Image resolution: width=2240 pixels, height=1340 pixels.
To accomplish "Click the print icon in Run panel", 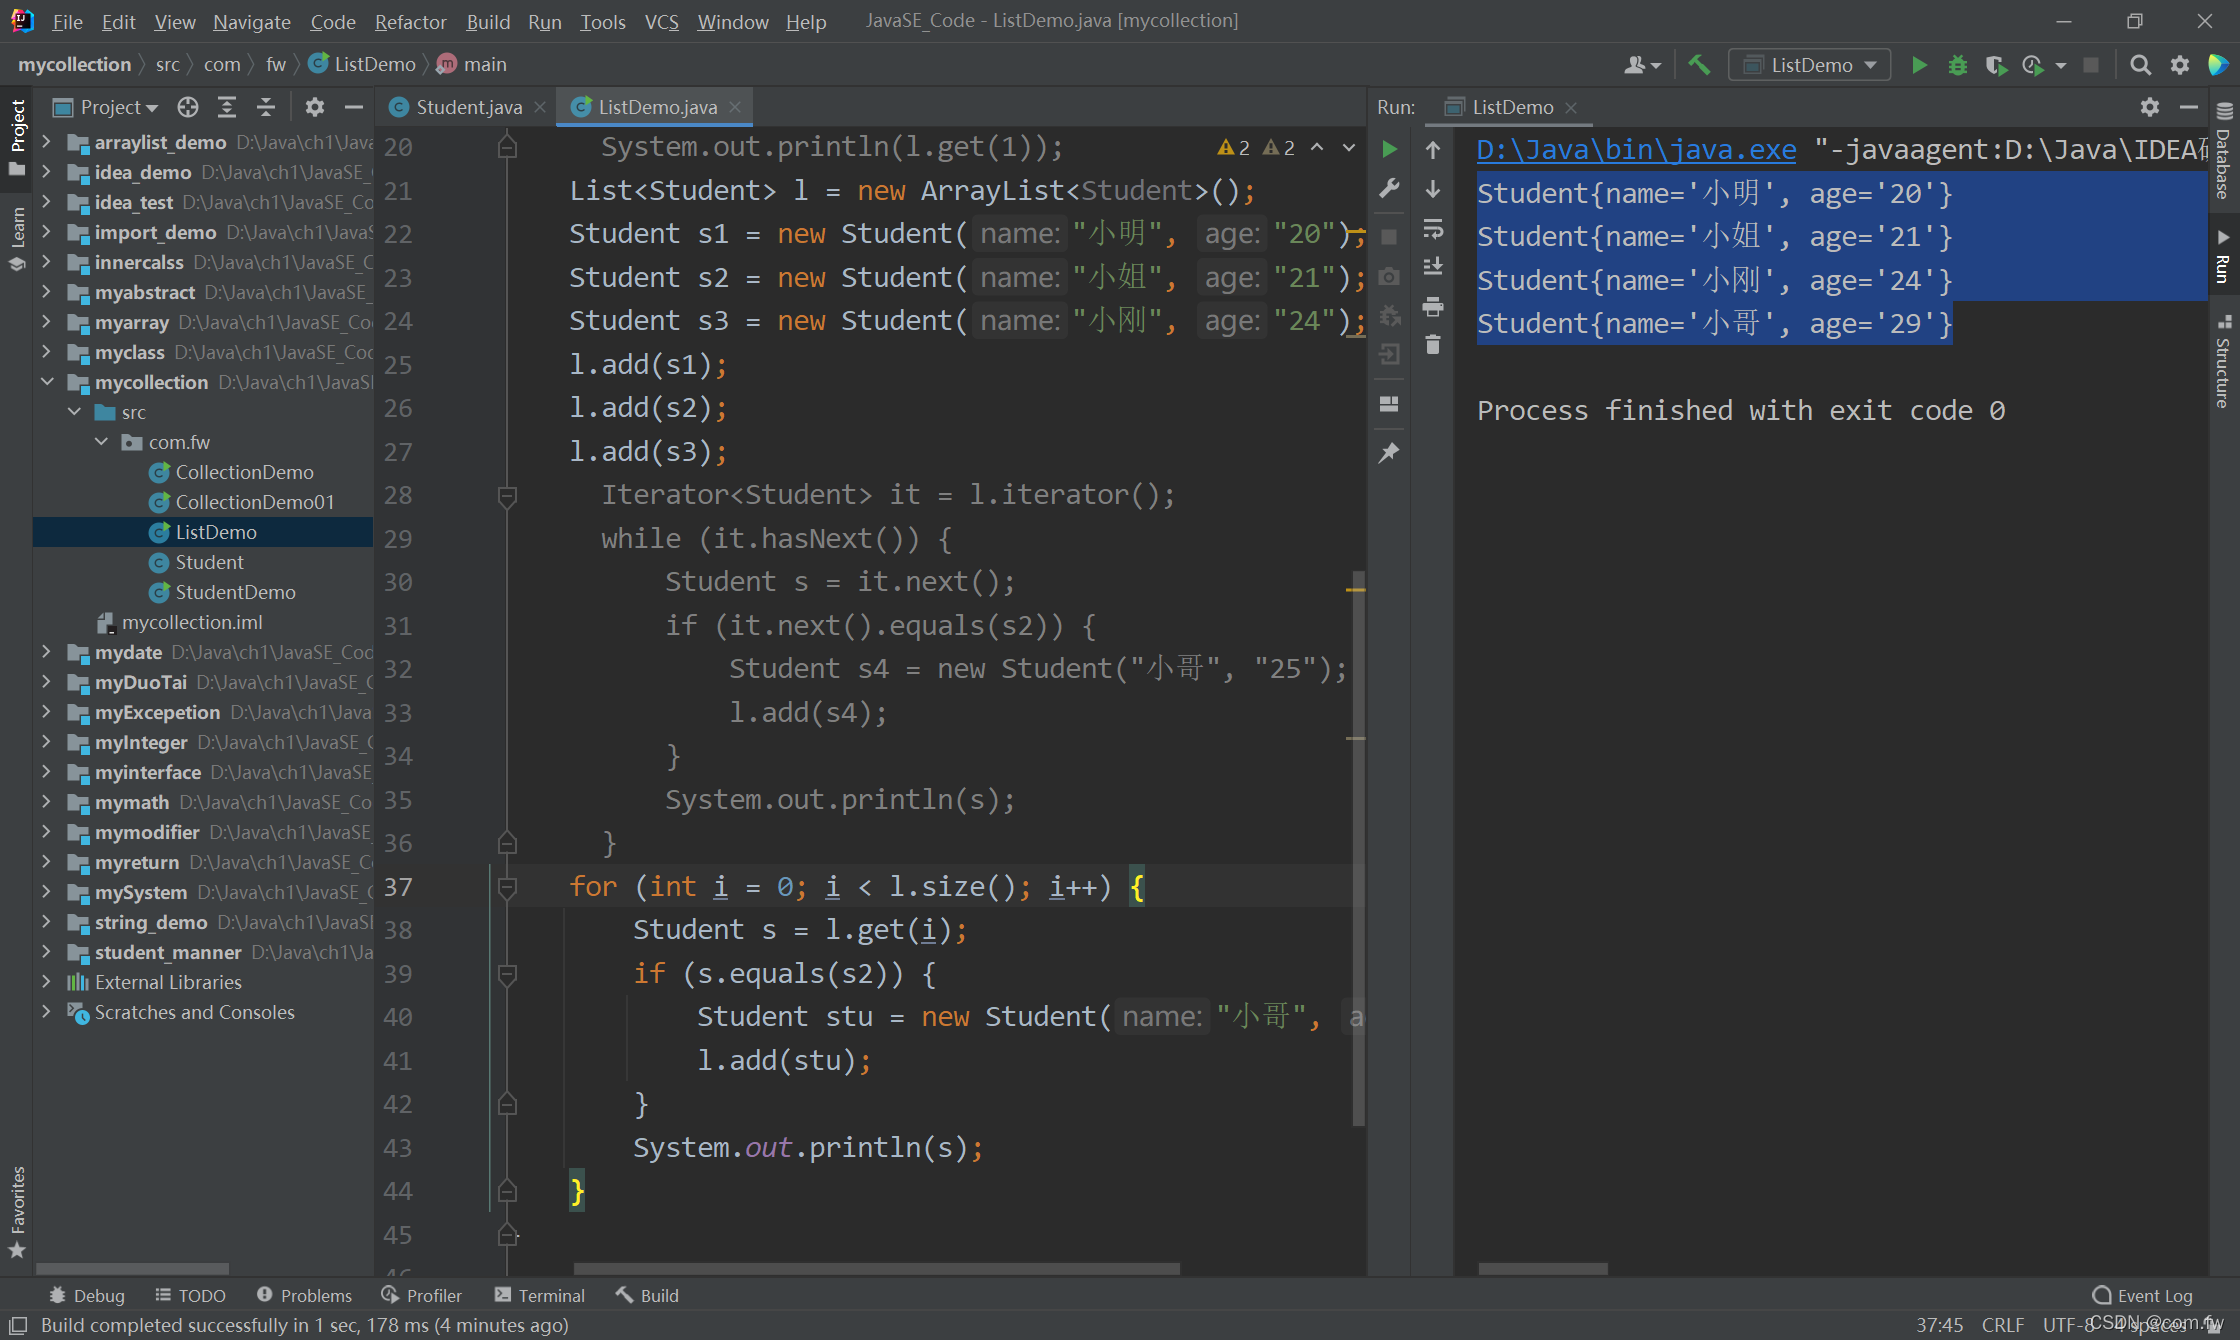I will [1433, 306].
